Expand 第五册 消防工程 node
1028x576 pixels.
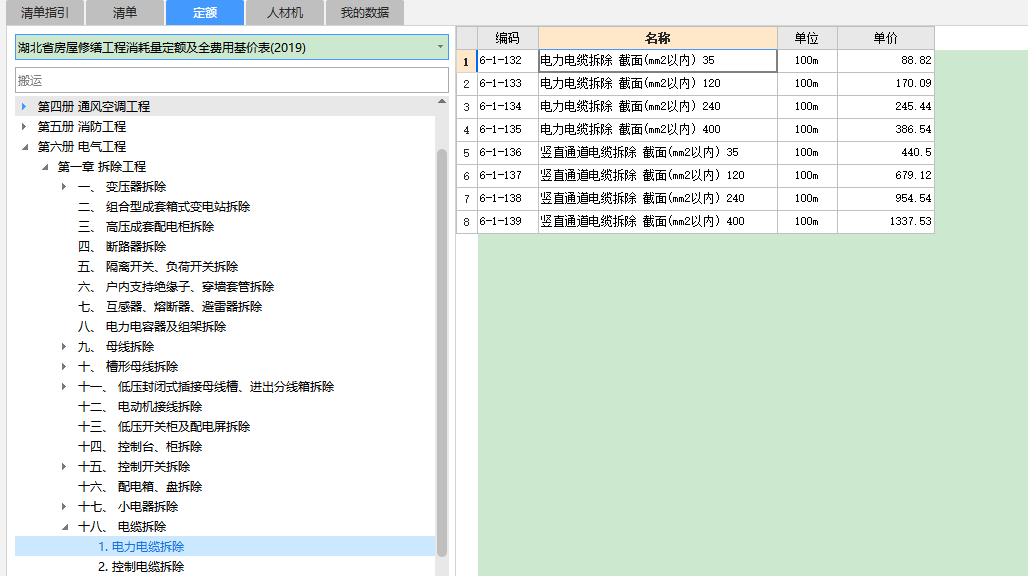[24, 126]
